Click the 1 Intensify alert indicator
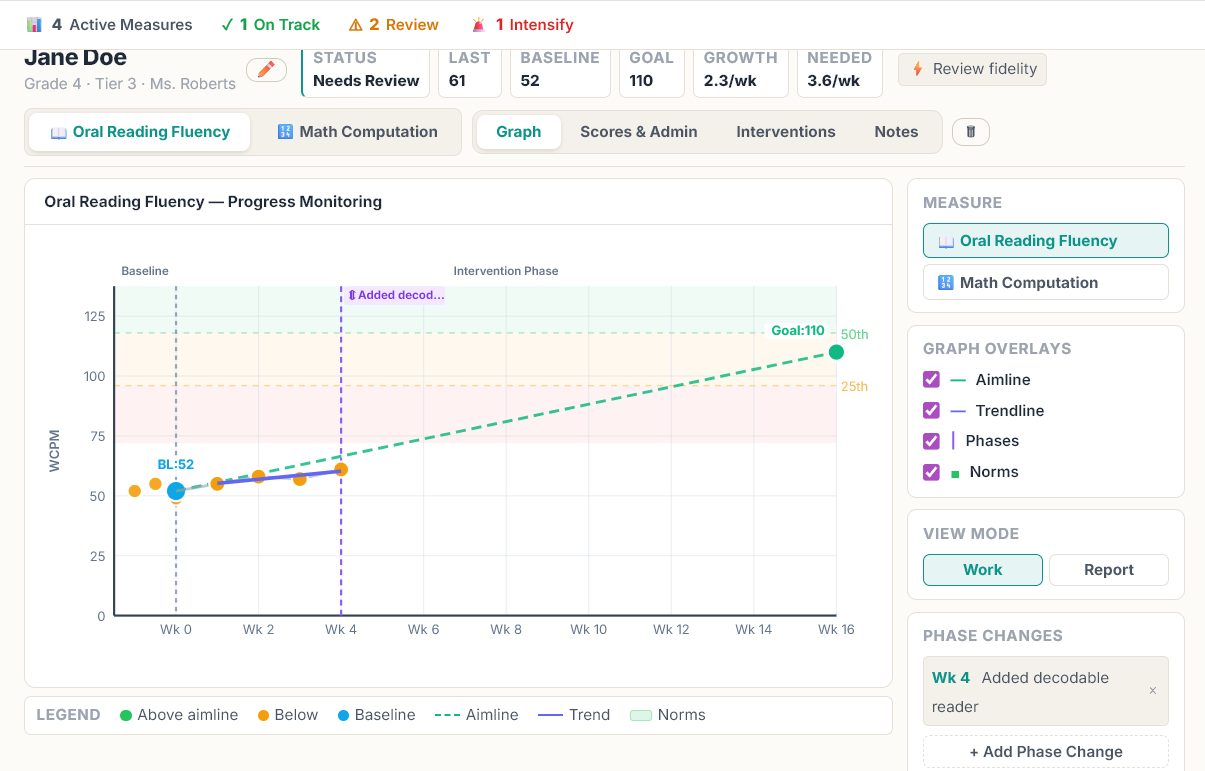This screenshot has height=771, width=1205. click(522, 25)
